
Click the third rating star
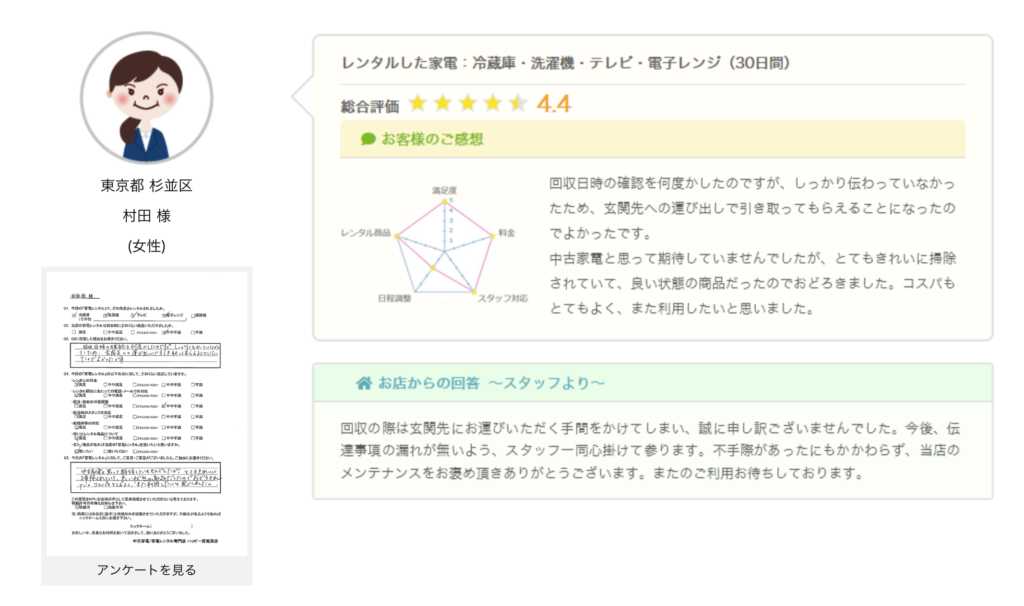467,103
